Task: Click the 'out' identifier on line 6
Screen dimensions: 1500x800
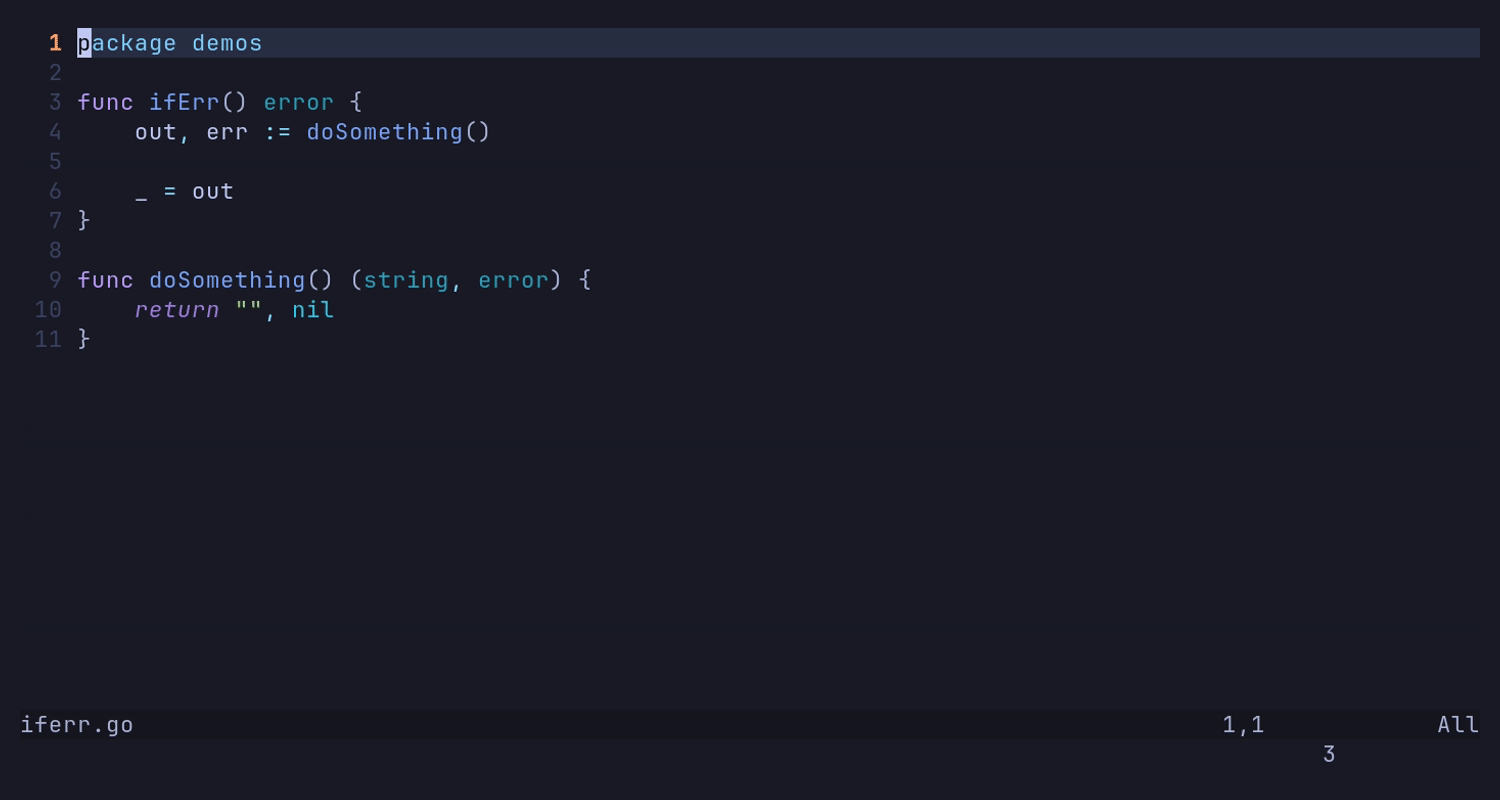Action: tap(213, 191)
